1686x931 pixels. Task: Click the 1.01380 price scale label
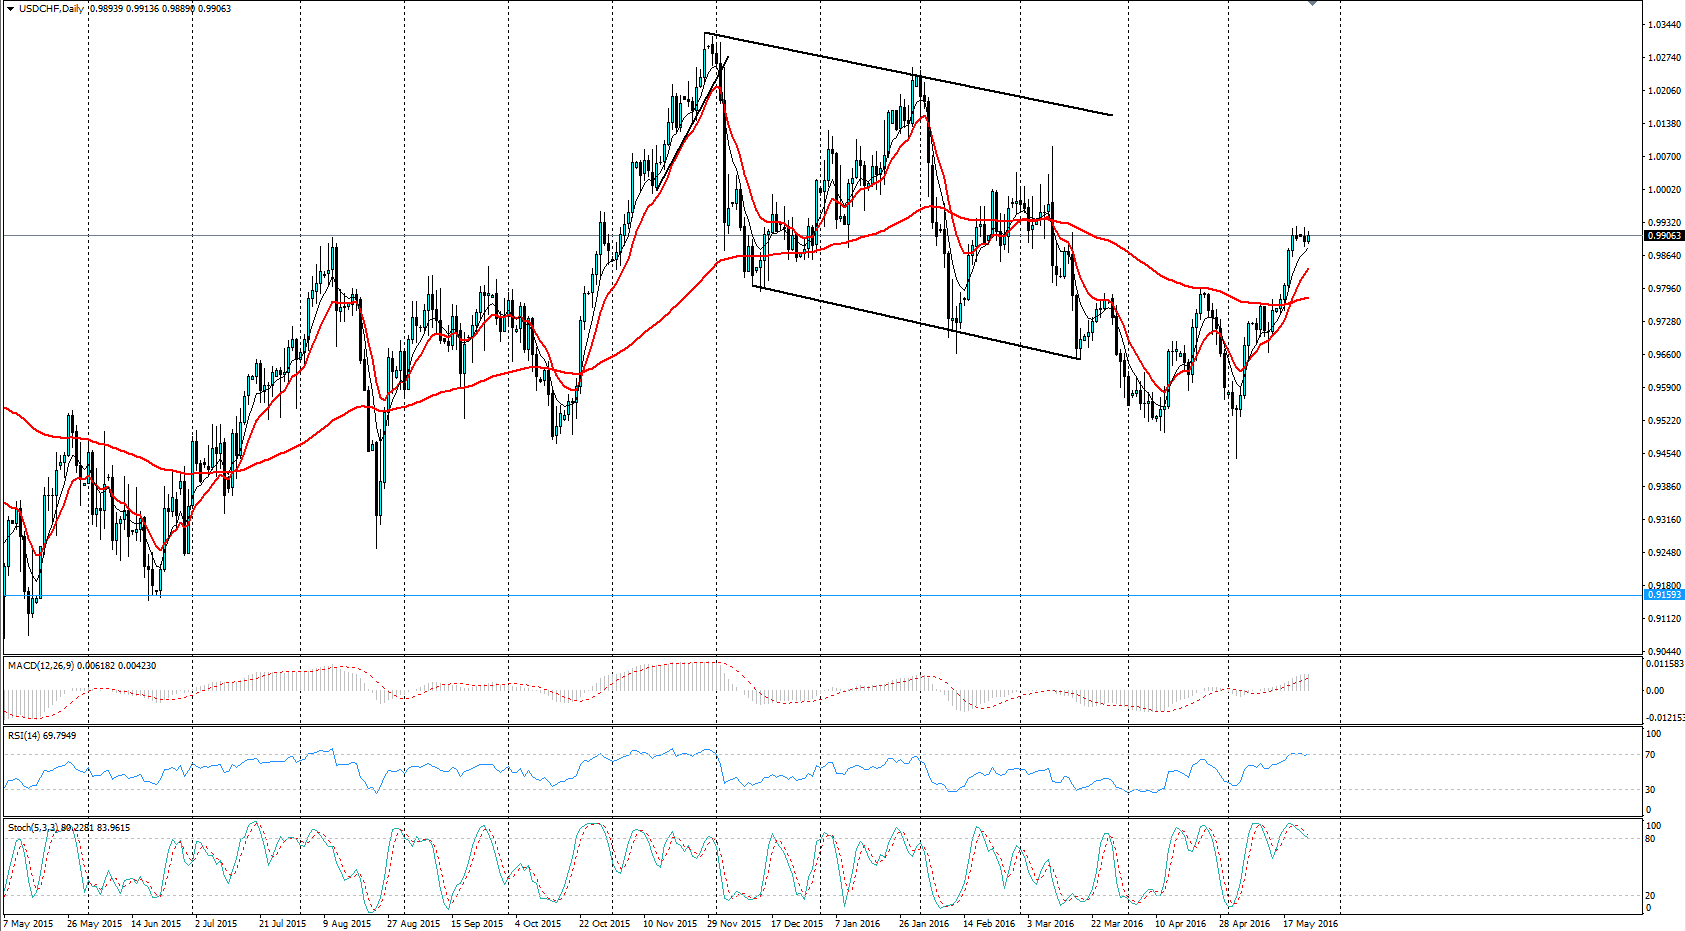click(1664, 124)
